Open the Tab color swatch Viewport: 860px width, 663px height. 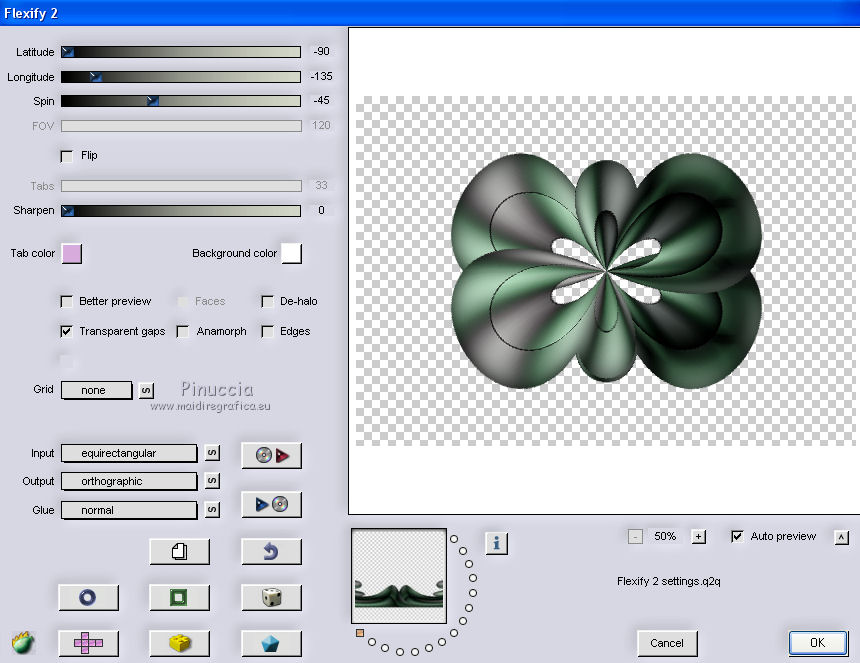(72, 254)
